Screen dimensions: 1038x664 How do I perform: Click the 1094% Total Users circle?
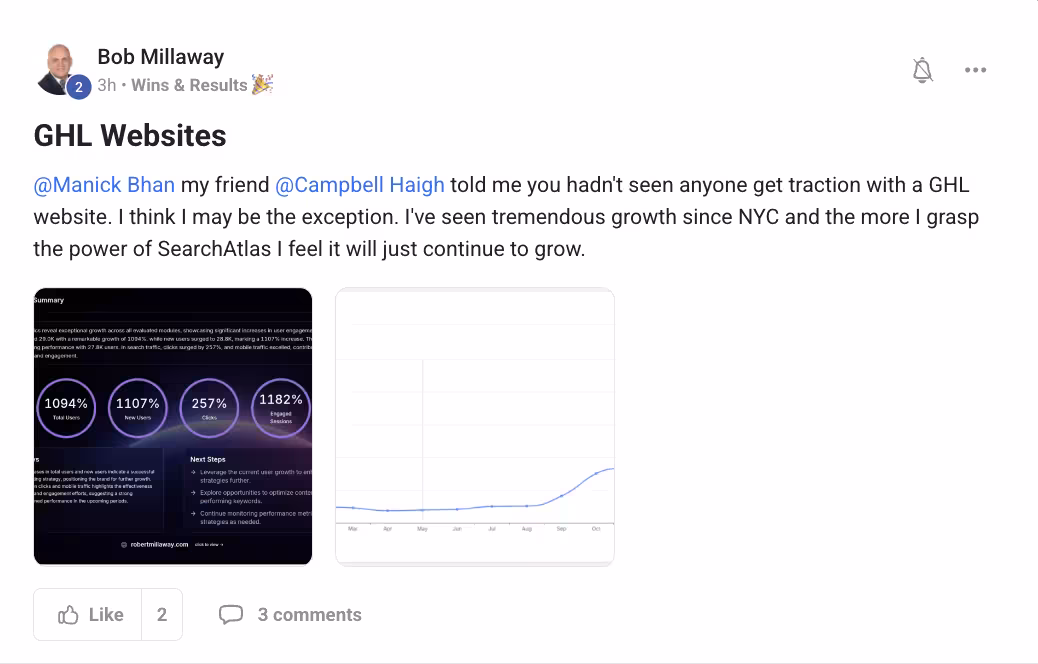point(66,408)
